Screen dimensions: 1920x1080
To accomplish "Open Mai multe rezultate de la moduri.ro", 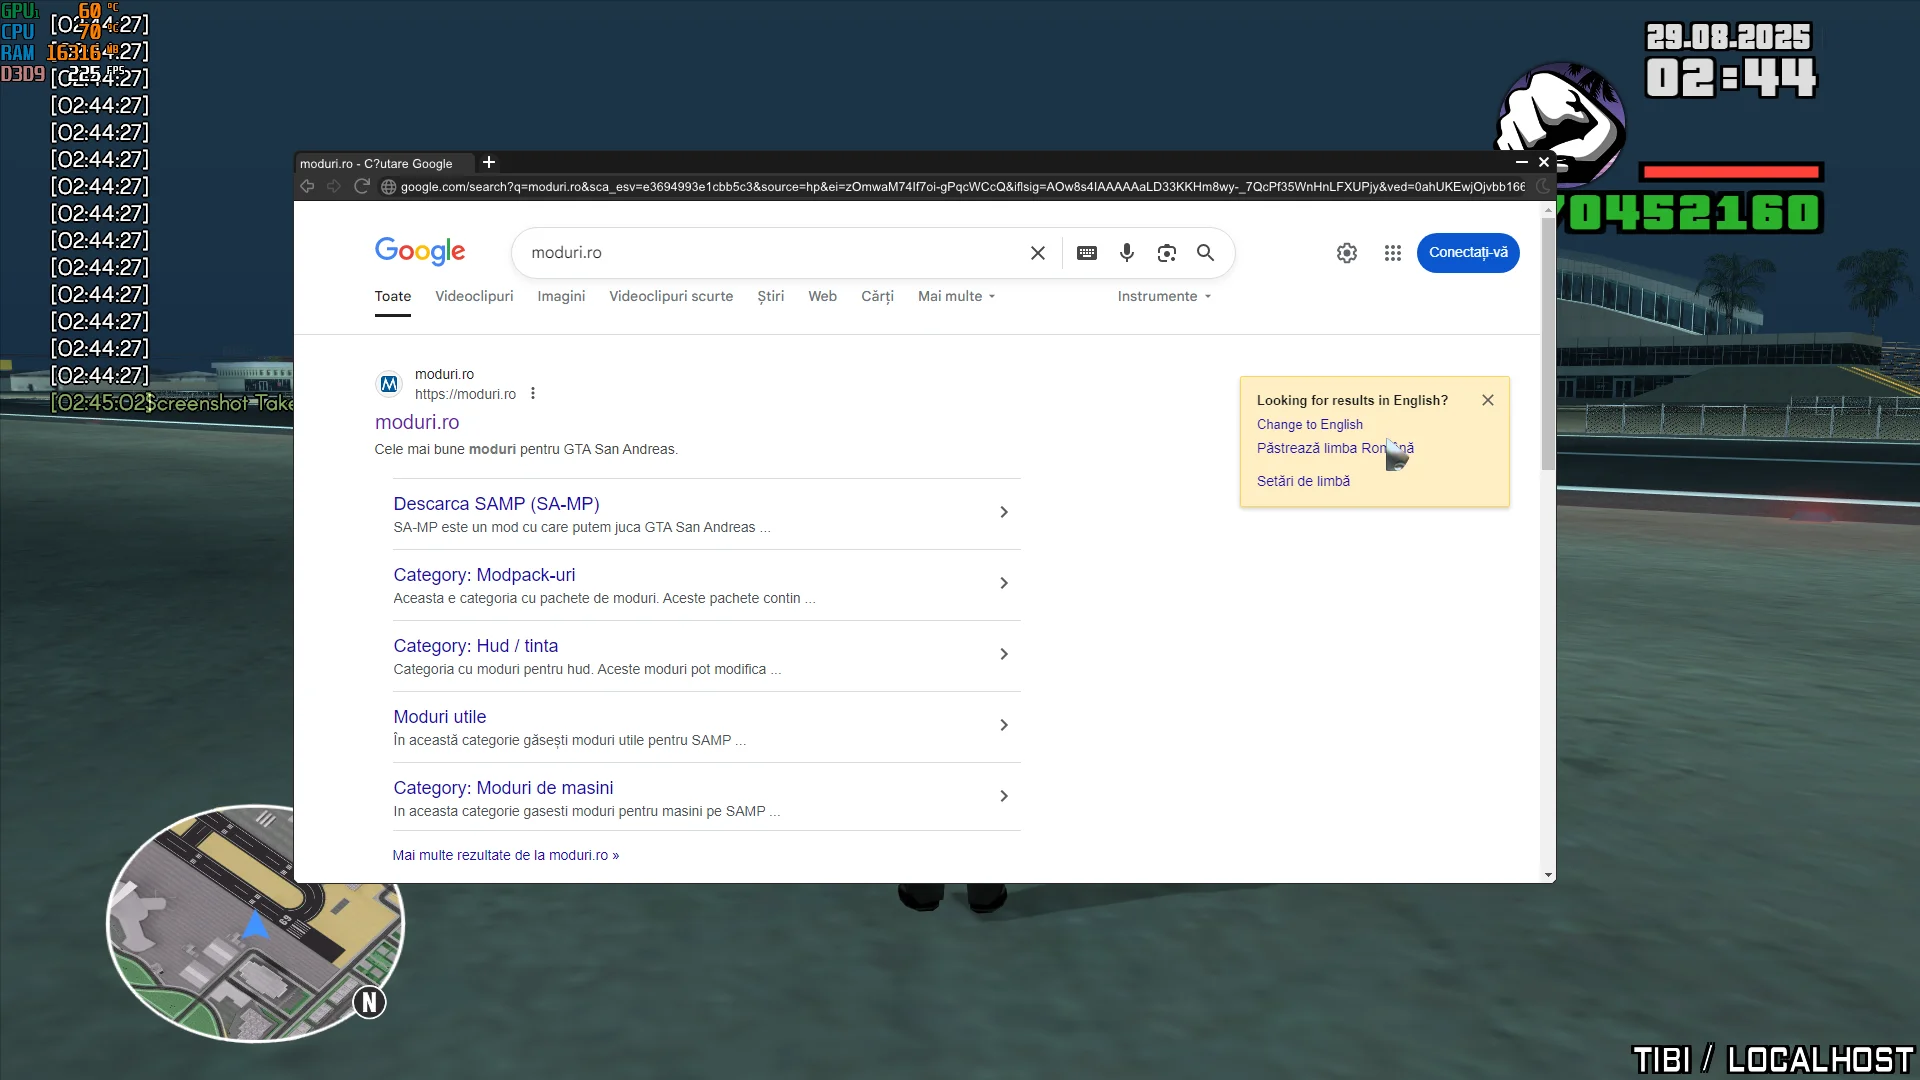I will pyautogui.click(x=506, y=856).
